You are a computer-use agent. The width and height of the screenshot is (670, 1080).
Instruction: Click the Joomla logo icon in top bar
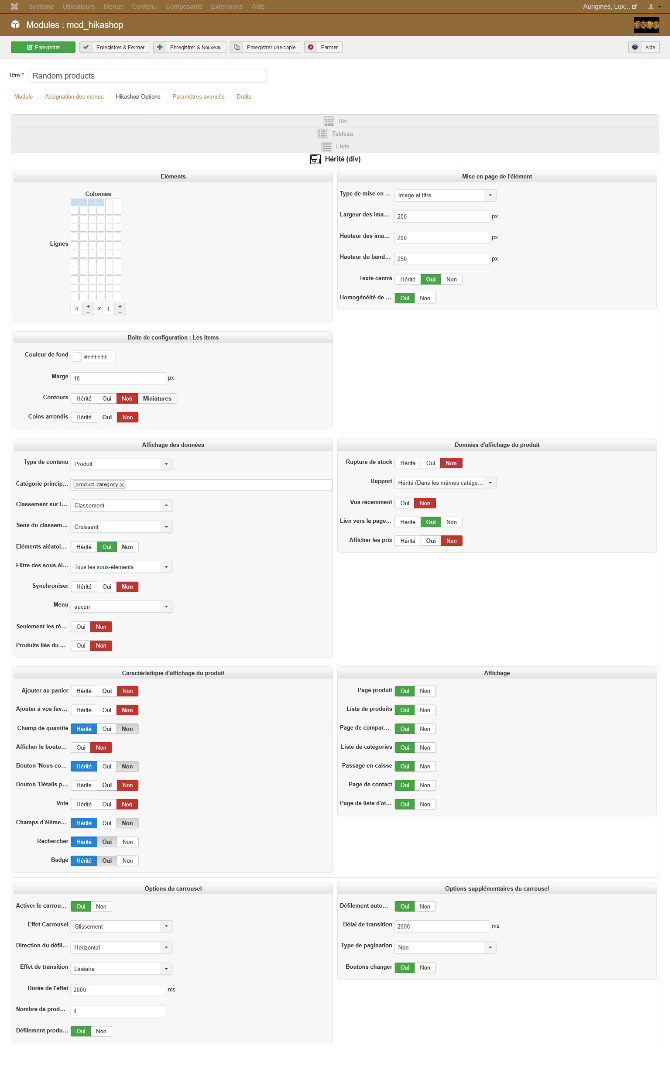pyautogui.click(x=14, y=6)
